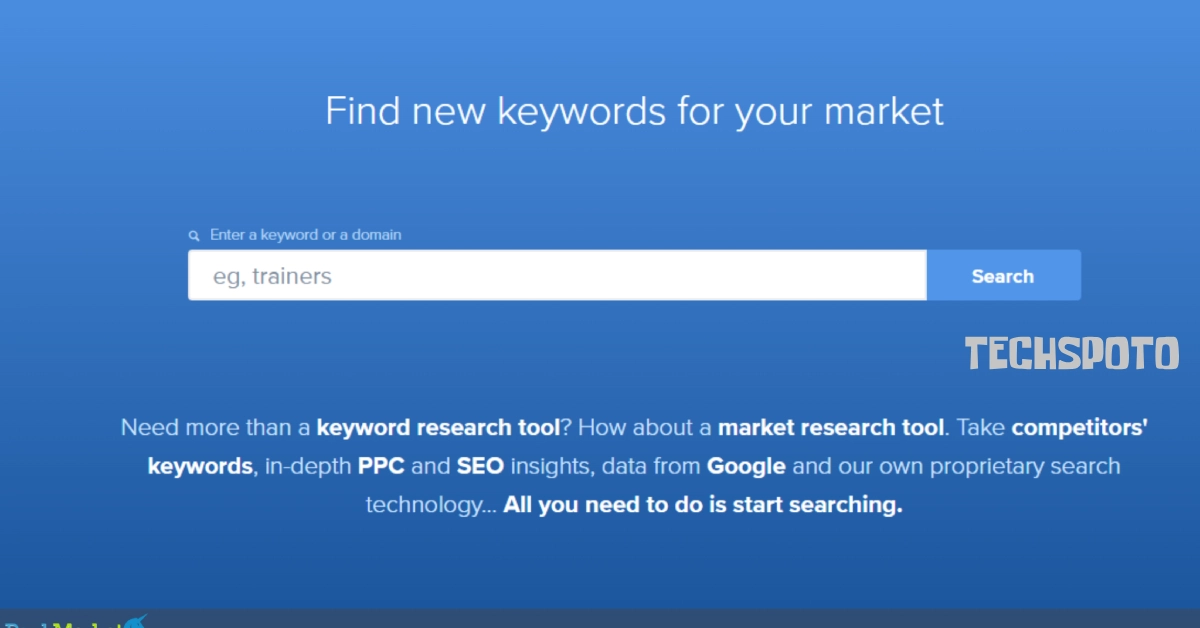Viewport: 1200px width, 628px height.
Task: Click the bold 'SEO' text
Action: (x=480, y=466)
